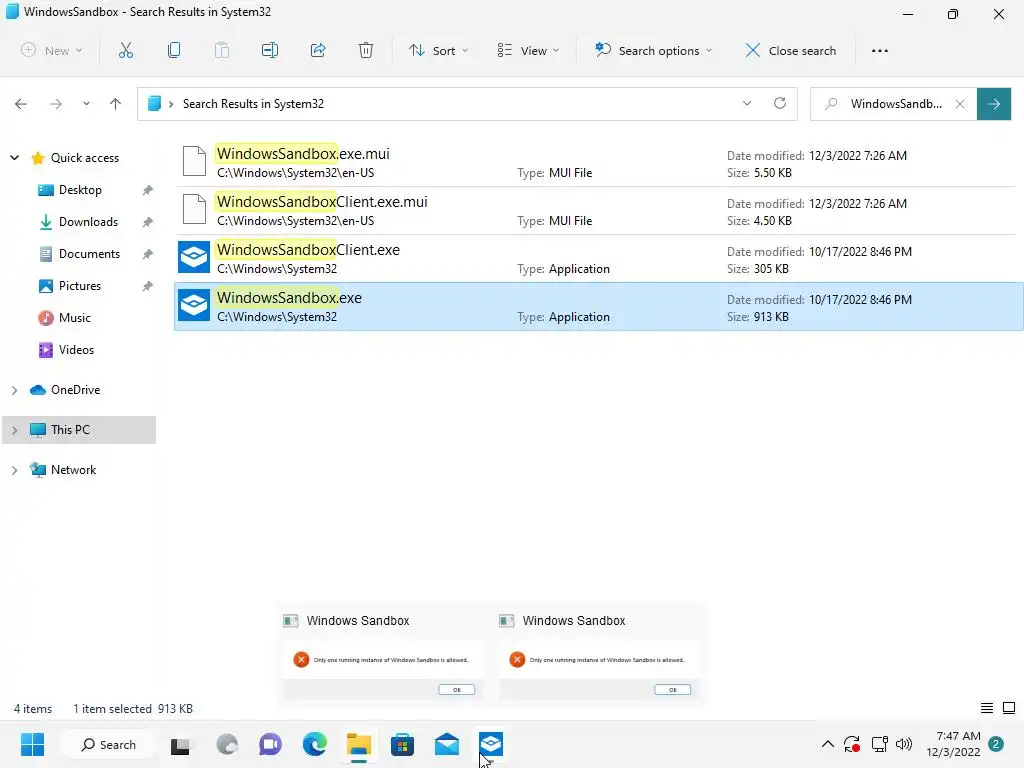Viewport: 1024px width, 768px height.
Task: Open the See more ellipsis menu
Action: coord(880,50)
